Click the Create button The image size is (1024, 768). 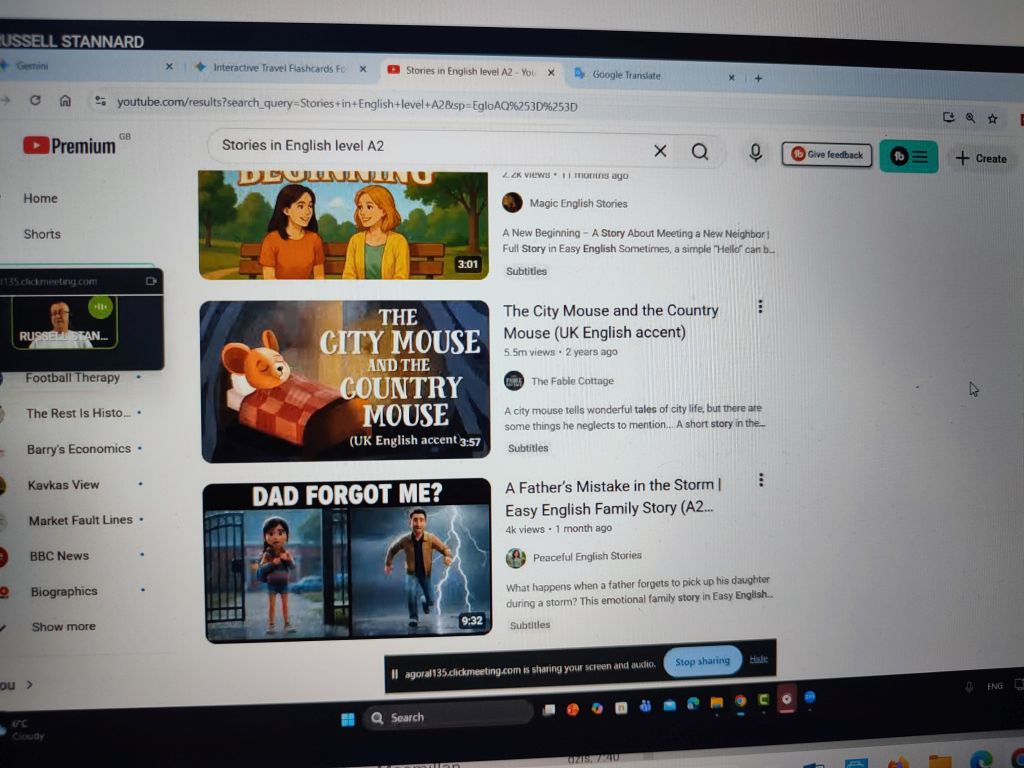(x=980, y=158)
